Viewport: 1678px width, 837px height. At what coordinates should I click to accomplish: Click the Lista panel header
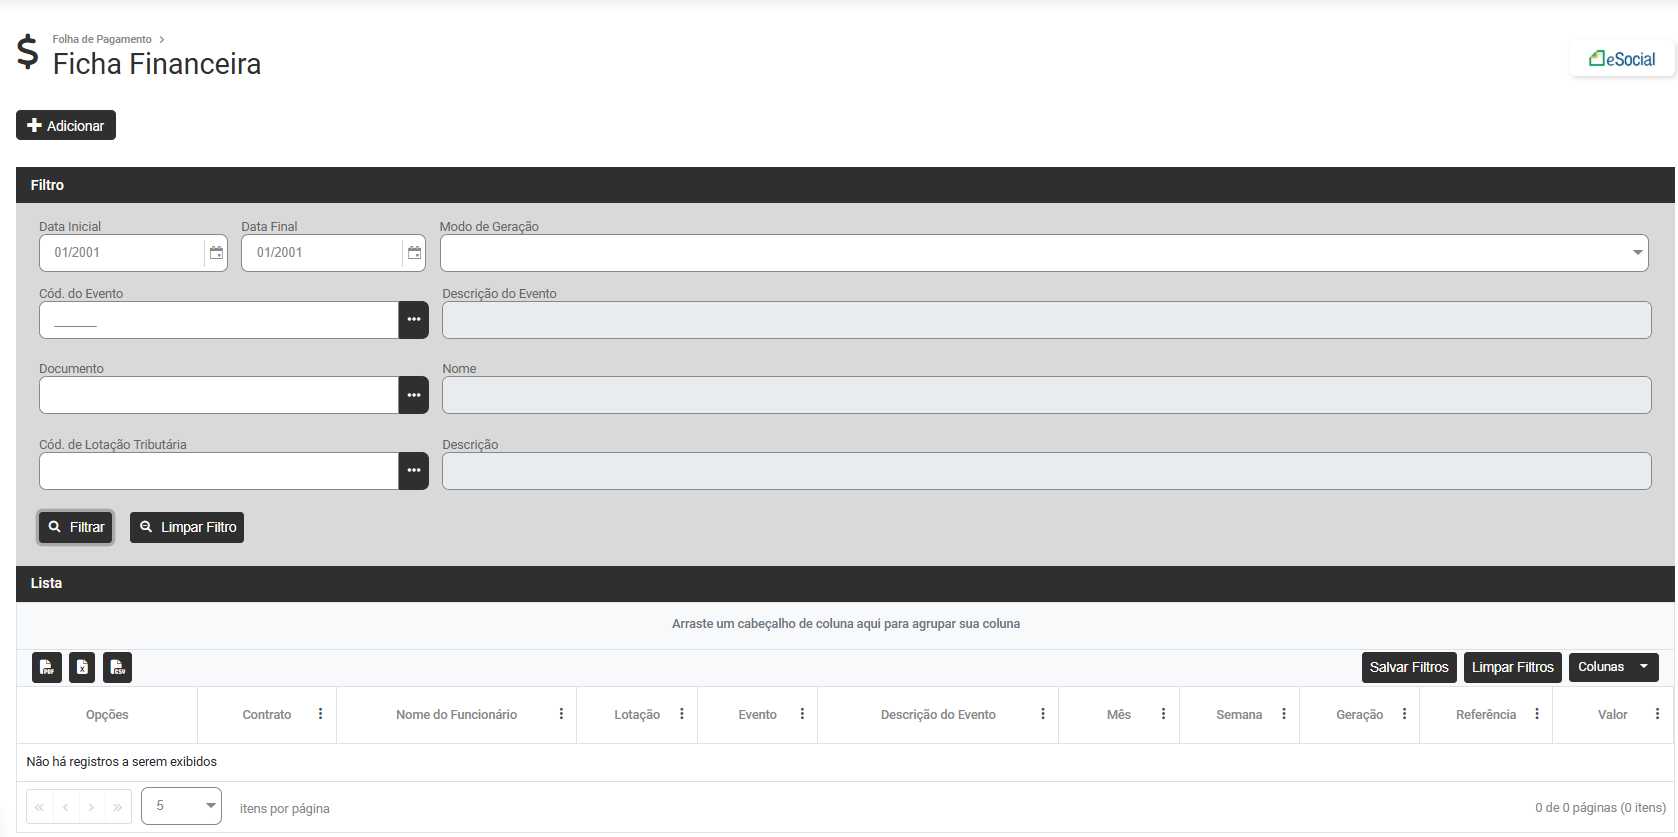coord(845,583)
